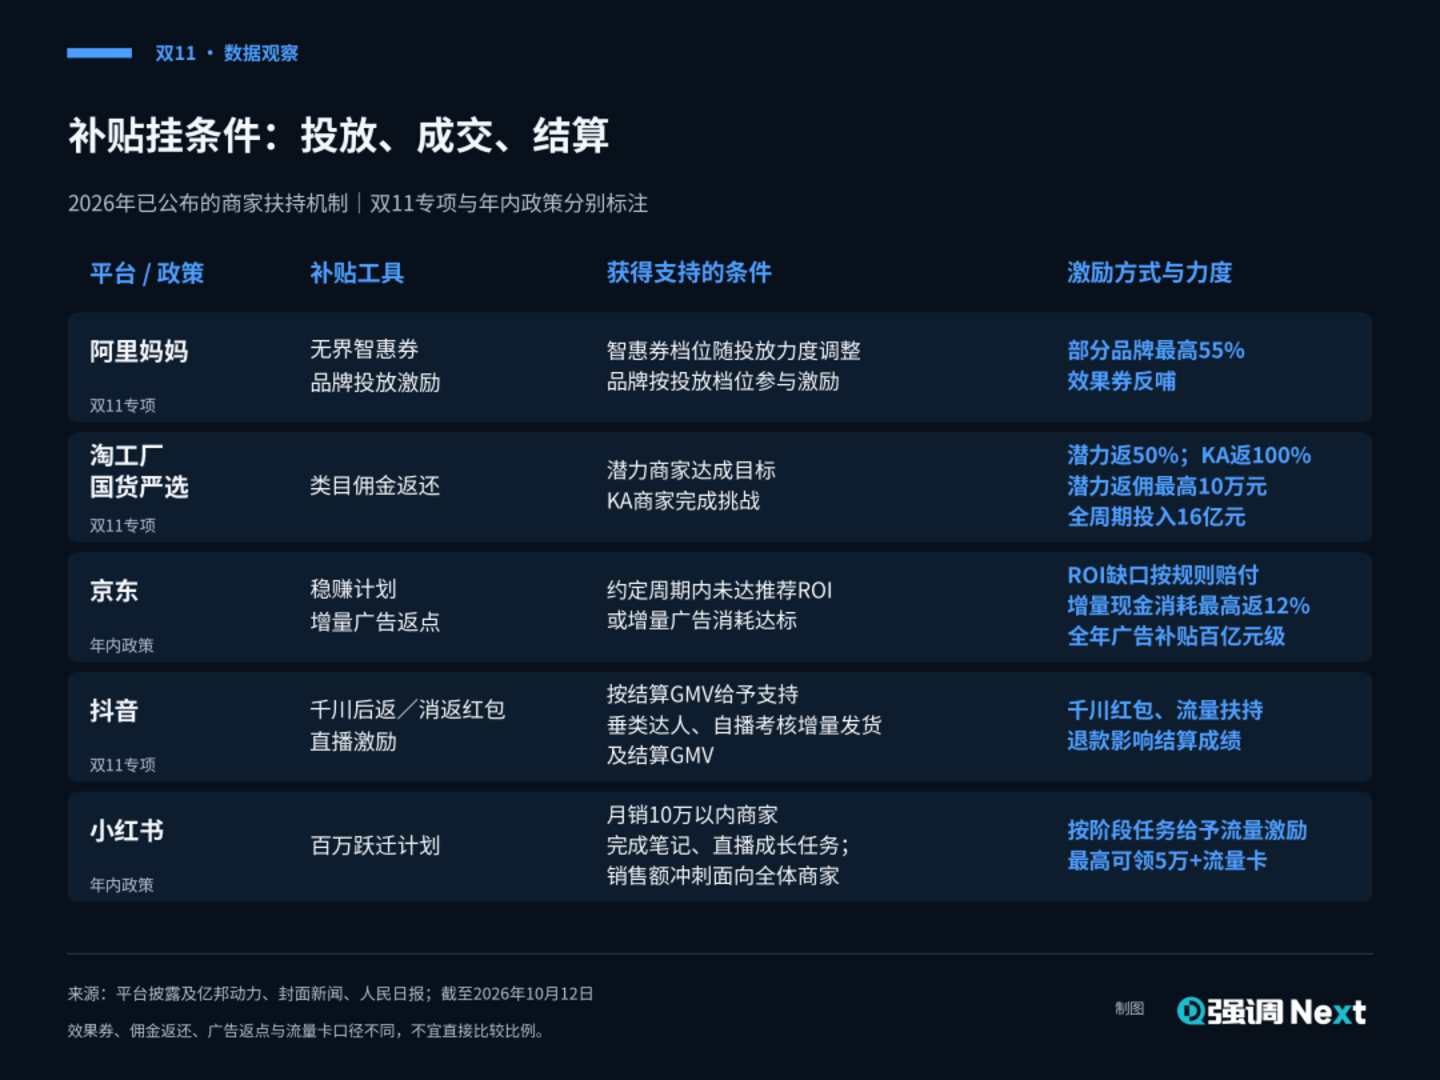
Task: Click the source line starting "来源：平台披露"
Action: coord(331,993)
